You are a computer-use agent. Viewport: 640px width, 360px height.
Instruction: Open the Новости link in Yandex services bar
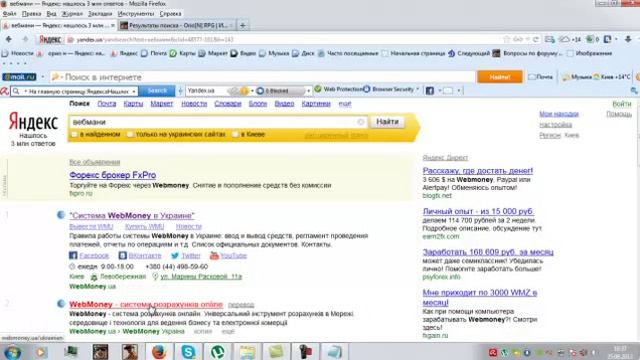(x=194, y=104)
